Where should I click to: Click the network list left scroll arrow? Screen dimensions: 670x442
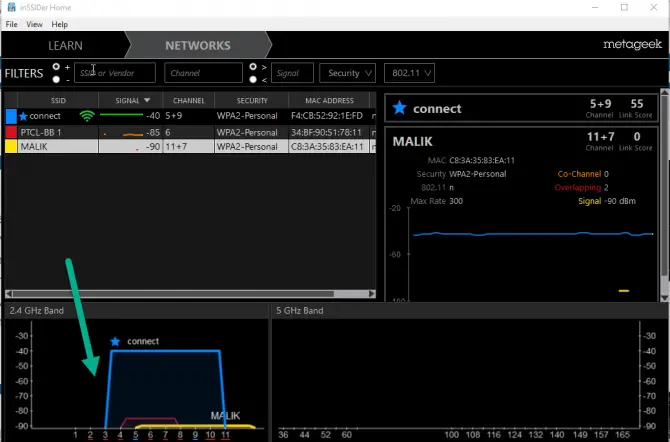pos(9,294)
